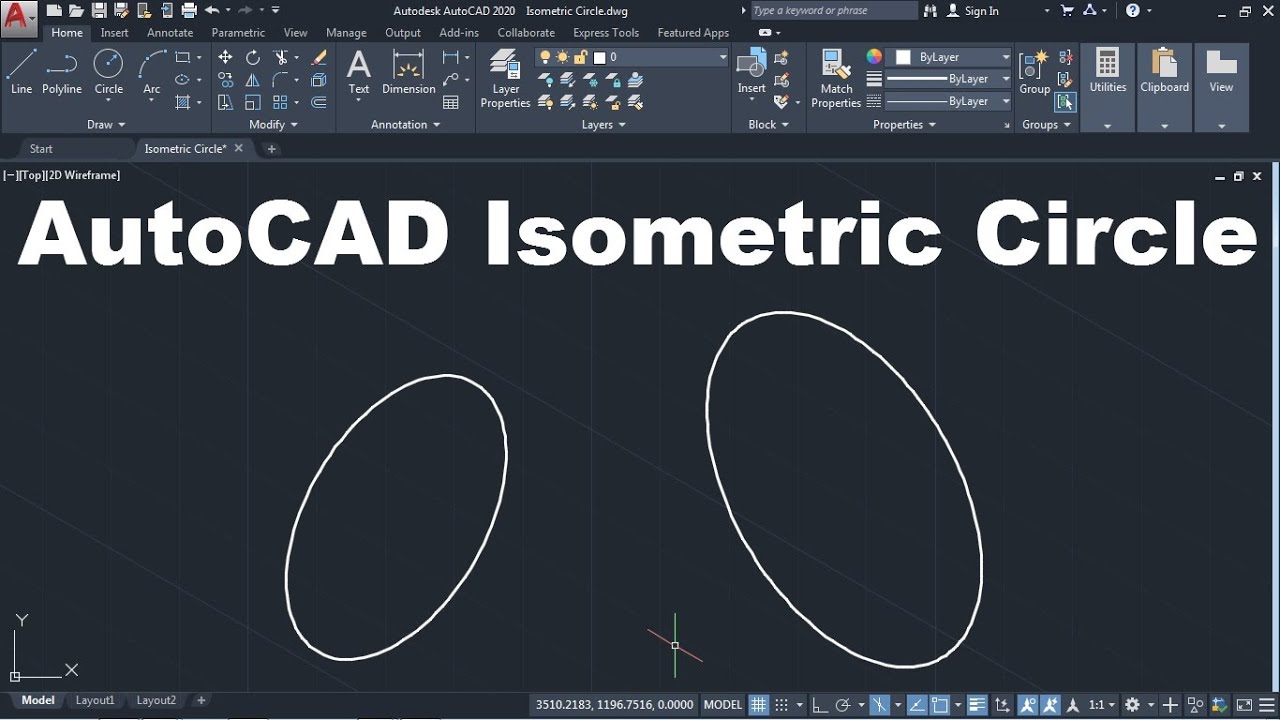This screenshot has height=720, width=1280.
Task: Click the Rotate tool icon
Action: [253, 57]
